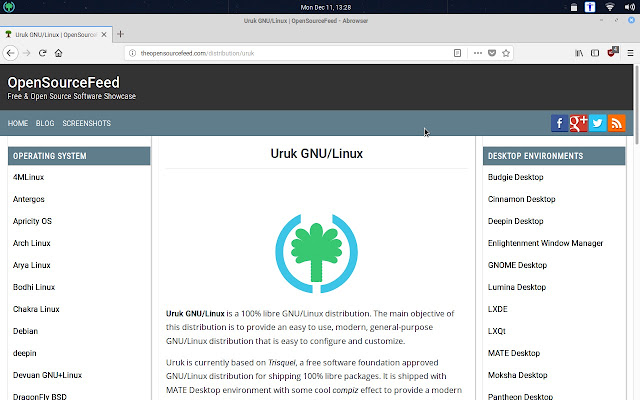Open HOME in site navigation
Viewport: 640px width, 400px height.
pyautogui.click(x=18, y=123)
